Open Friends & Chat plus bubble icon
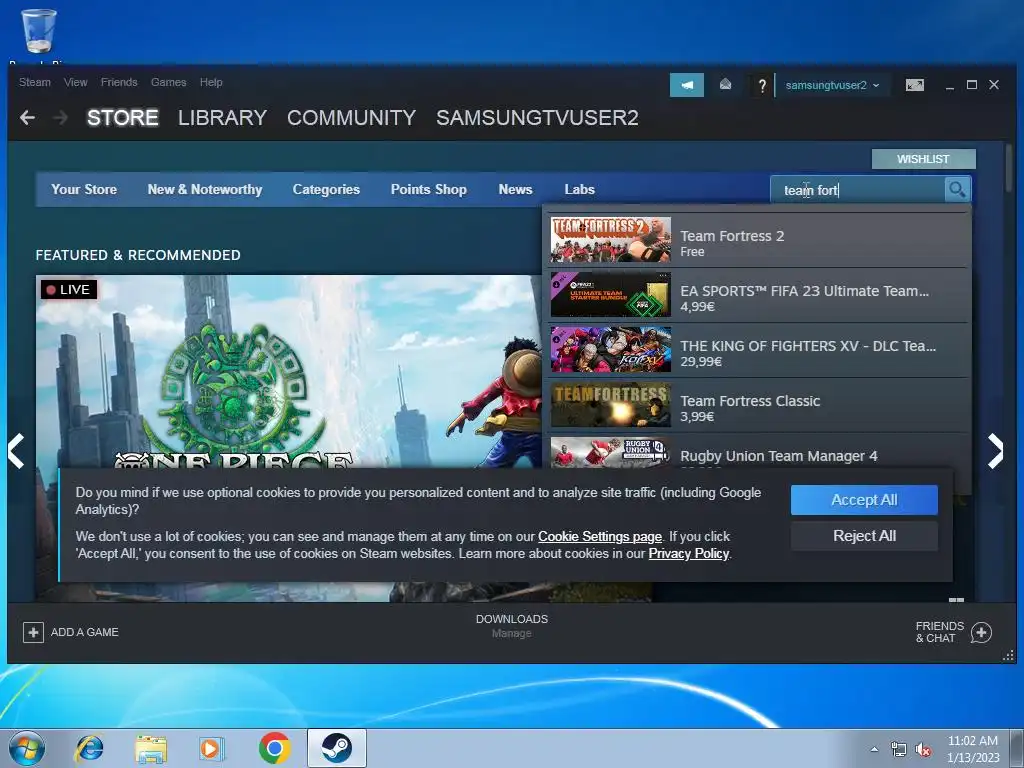Image resolution: width=1024 pixels, height=768 pixels. pyautogui.click(x=981, y=632)
